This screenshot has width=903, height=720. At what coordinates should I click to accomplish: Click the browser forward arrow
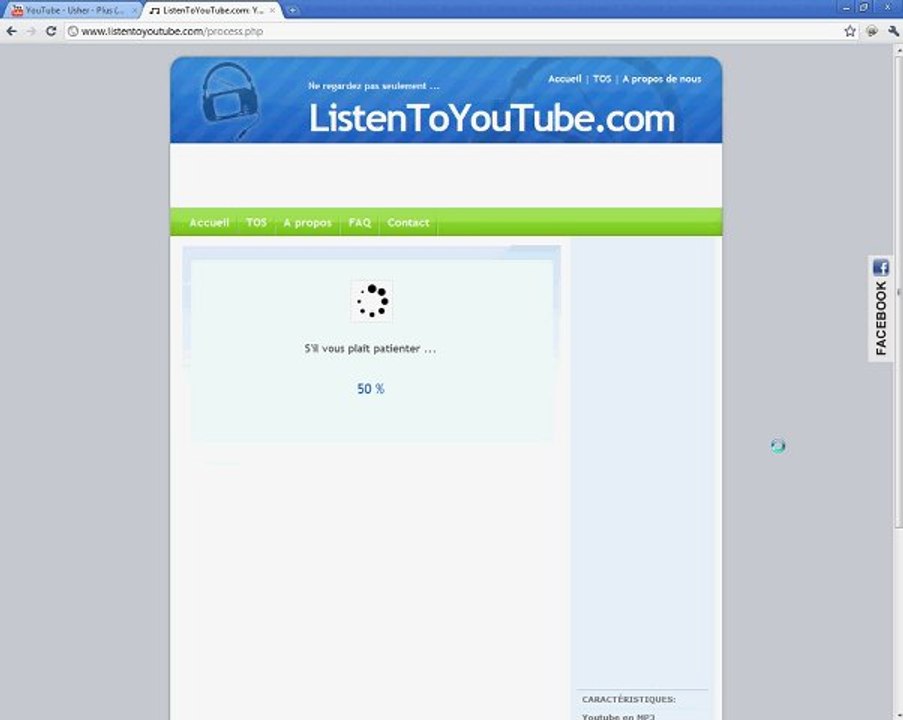coord(31,31)
